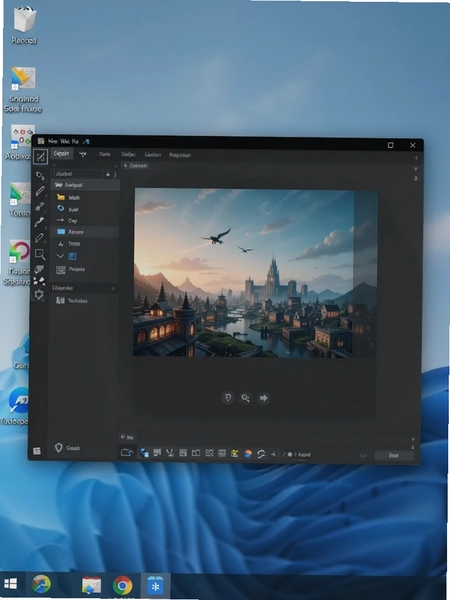This screenshot has height=600, width=450.
Task: Click the zoom magnifier button below the image
Action: pyautogui.click(x=245, y=398)
